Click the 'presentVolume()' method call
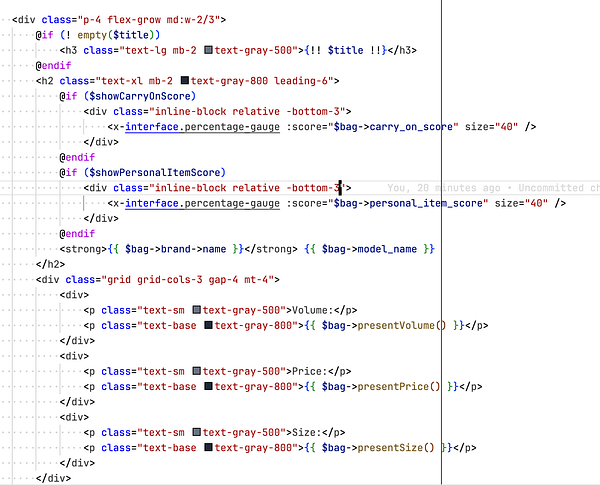The width and height of the screenshot is (600, 485). pos(402,326)
